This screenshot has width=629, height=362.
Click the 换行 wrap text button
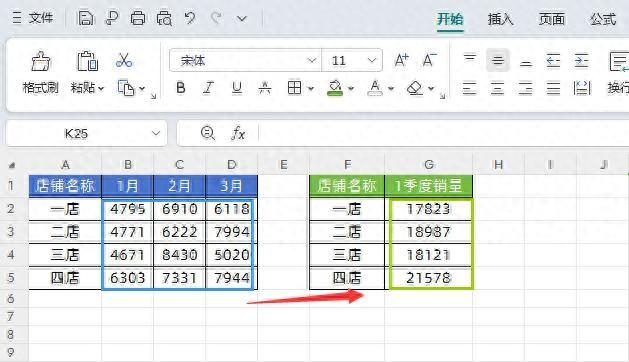click(618, 73)
